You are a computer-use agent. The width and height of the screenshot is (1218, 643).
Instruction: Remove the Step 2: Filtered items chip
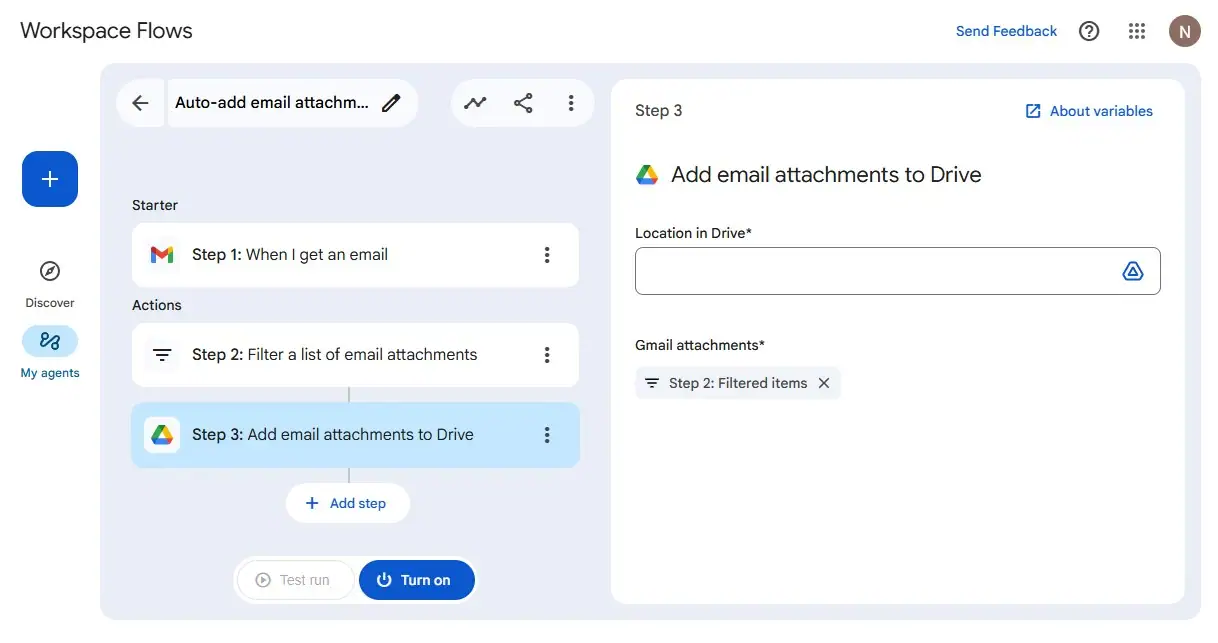pyautogui.click(x=824, y=382)
